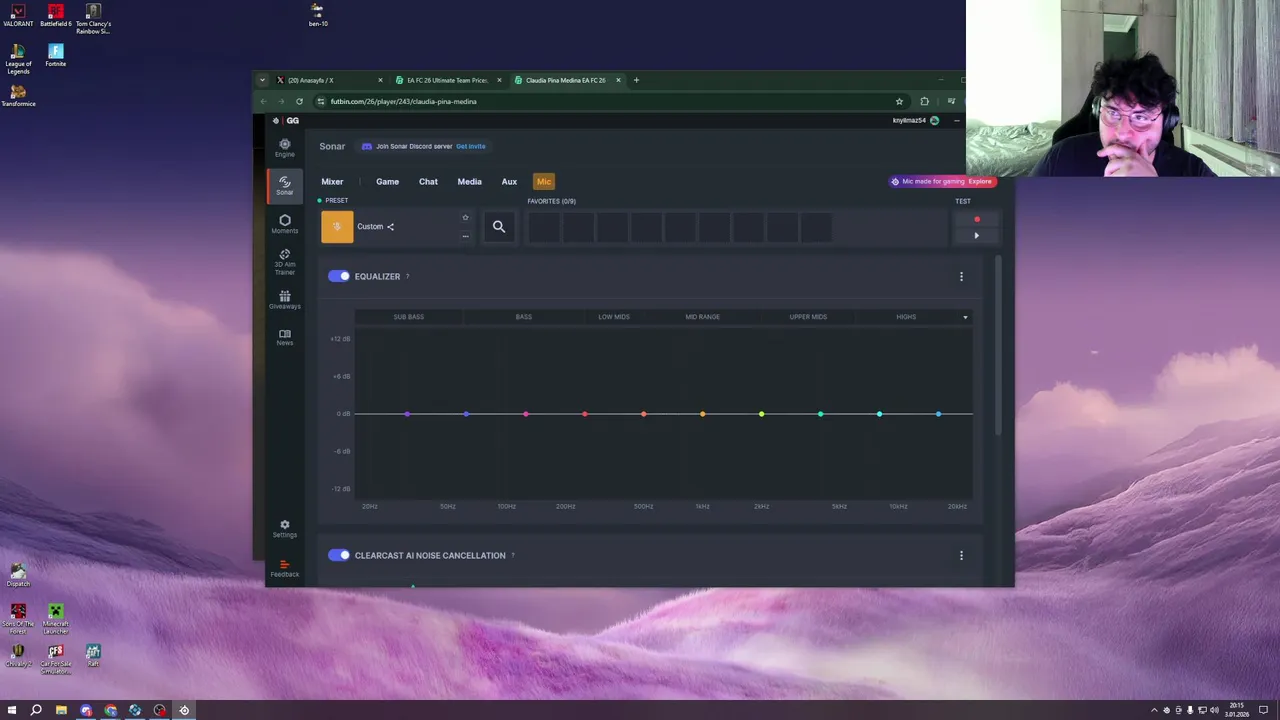The height and width of the screenshot is (720, 1280).
Task: Click Mic made for gaming Explore banner
Action: click(x=942, y=181)
